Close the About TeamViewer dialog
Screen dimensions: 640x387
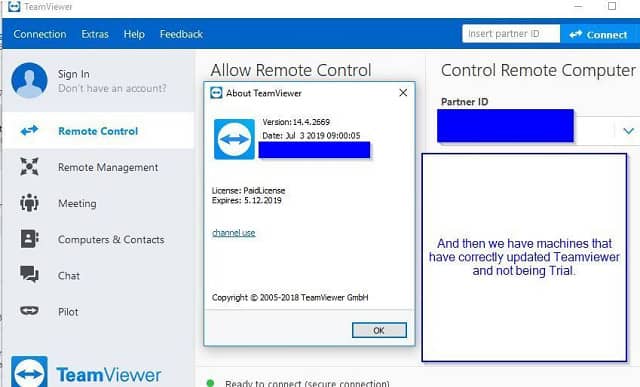click(x=403, y=93)
